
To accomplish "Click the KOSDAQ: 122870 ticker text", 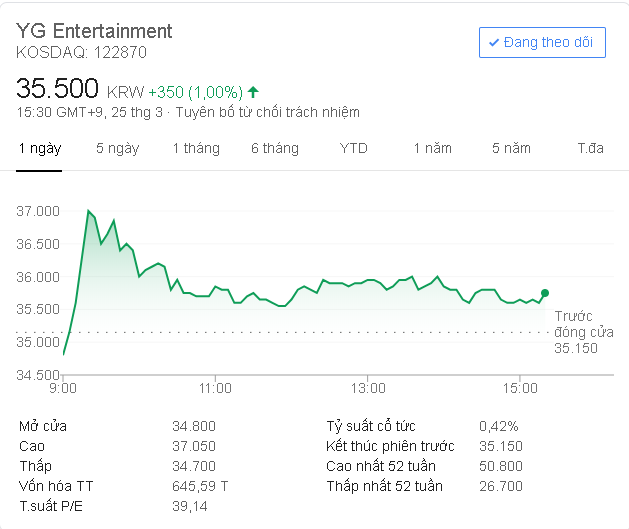I will [x=81, y=52].
